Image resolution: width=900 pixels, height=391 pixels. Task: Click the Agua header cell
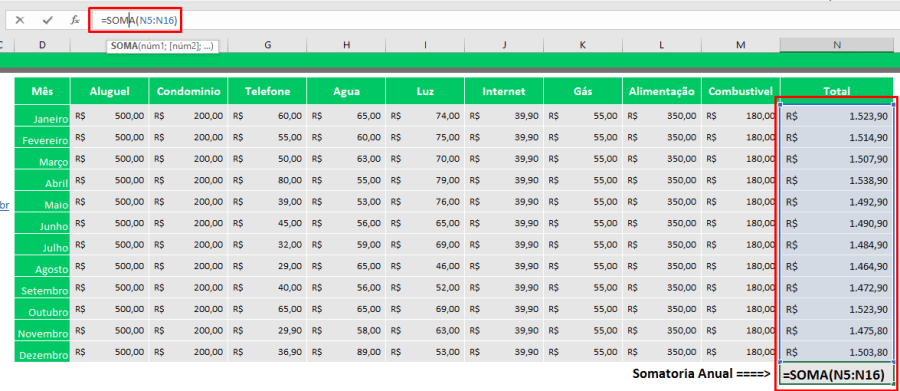pos(346,91)
